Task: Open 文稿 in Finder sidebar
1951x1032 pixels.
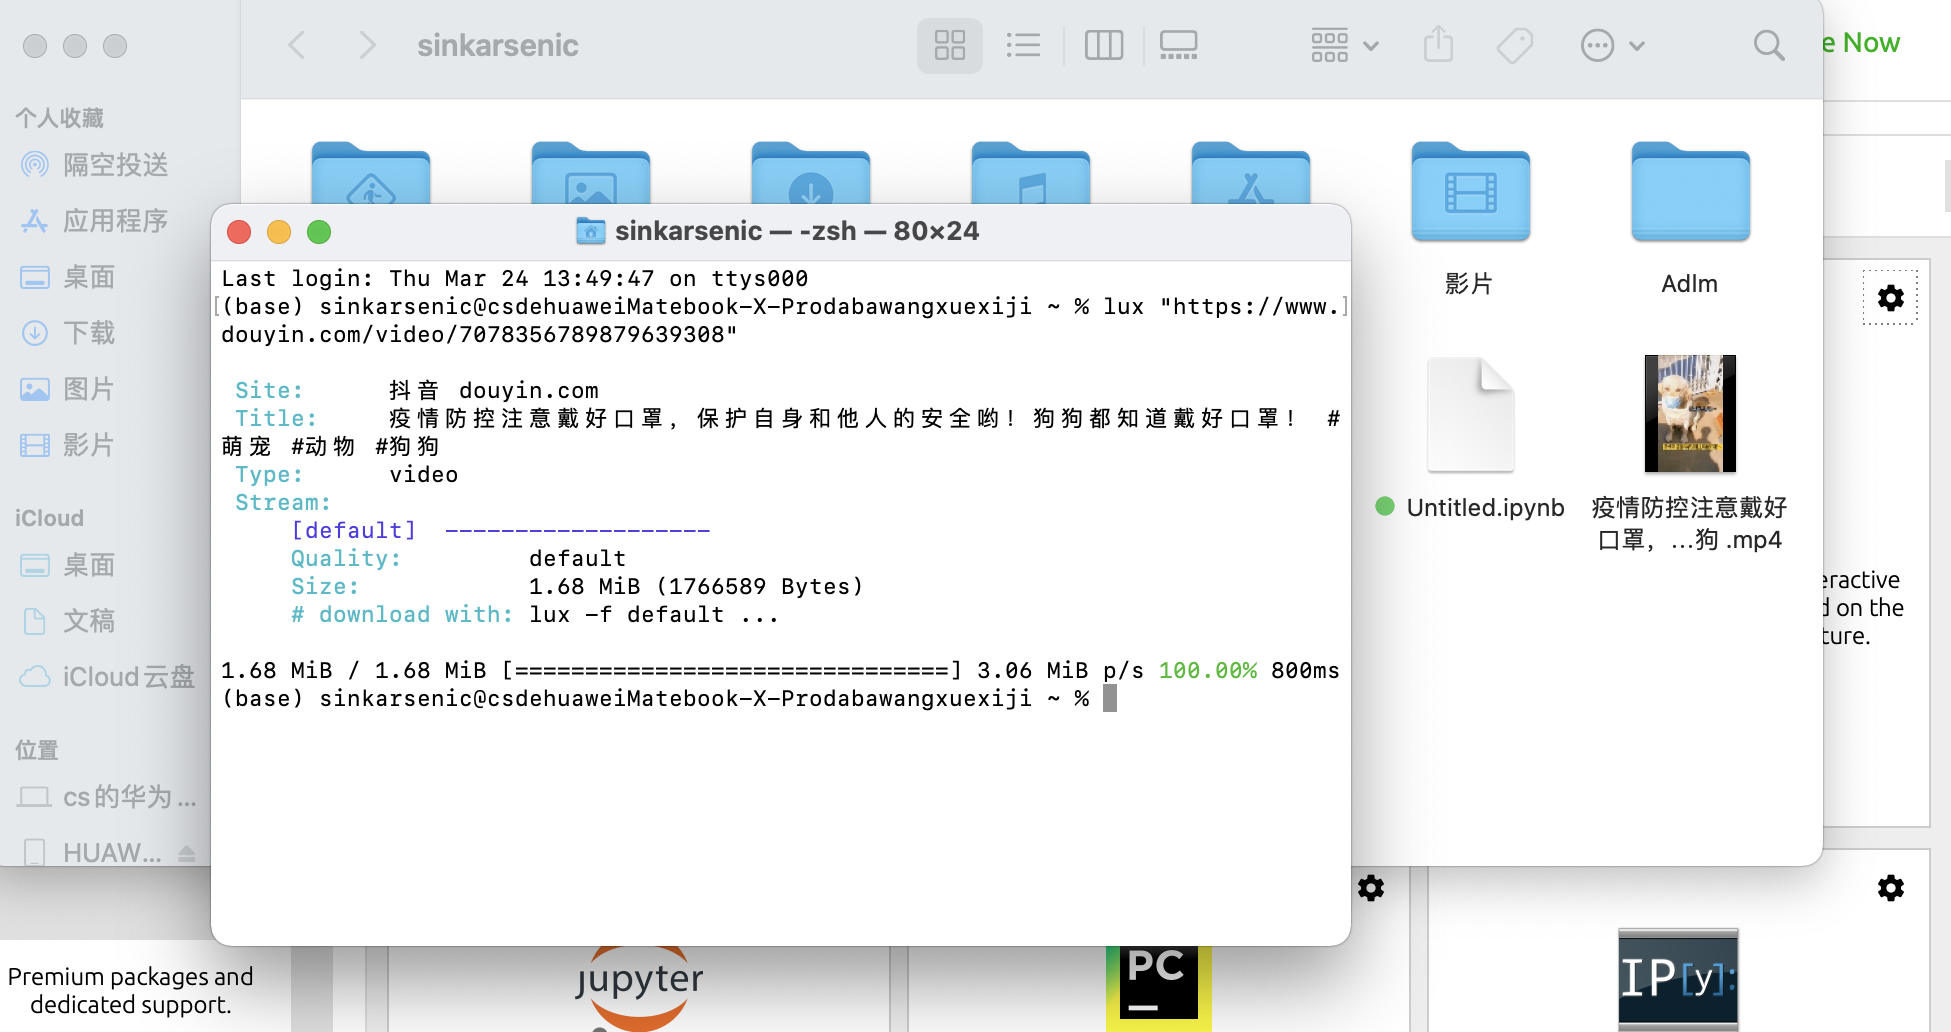Action: tap(68, 621)
